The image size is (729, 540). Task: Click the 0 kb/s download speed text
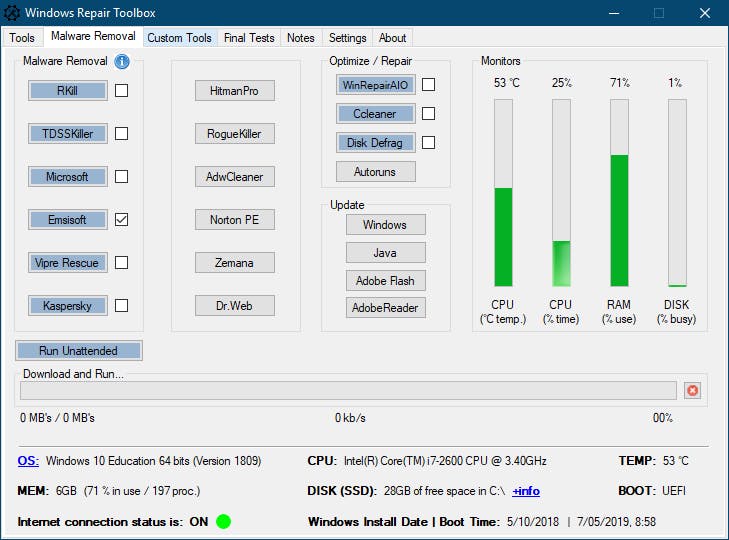(x=350, y=418)
